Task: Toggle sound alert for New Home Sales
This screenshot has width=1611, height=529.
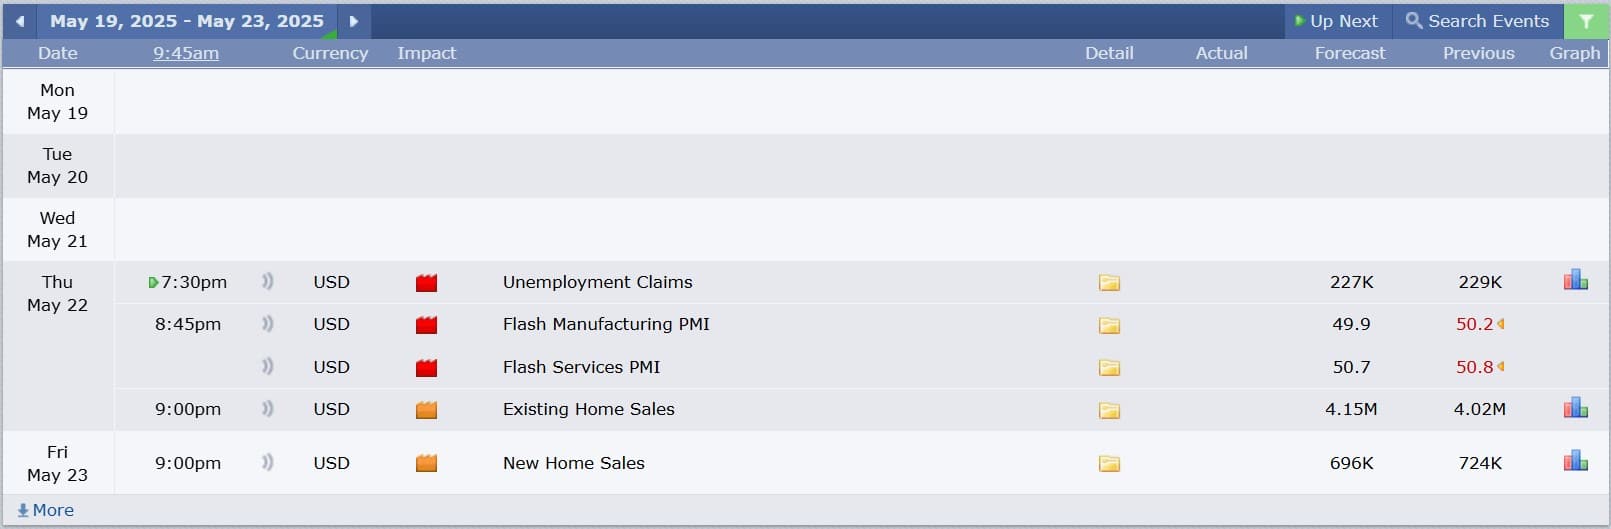Action: click(267, 463)
